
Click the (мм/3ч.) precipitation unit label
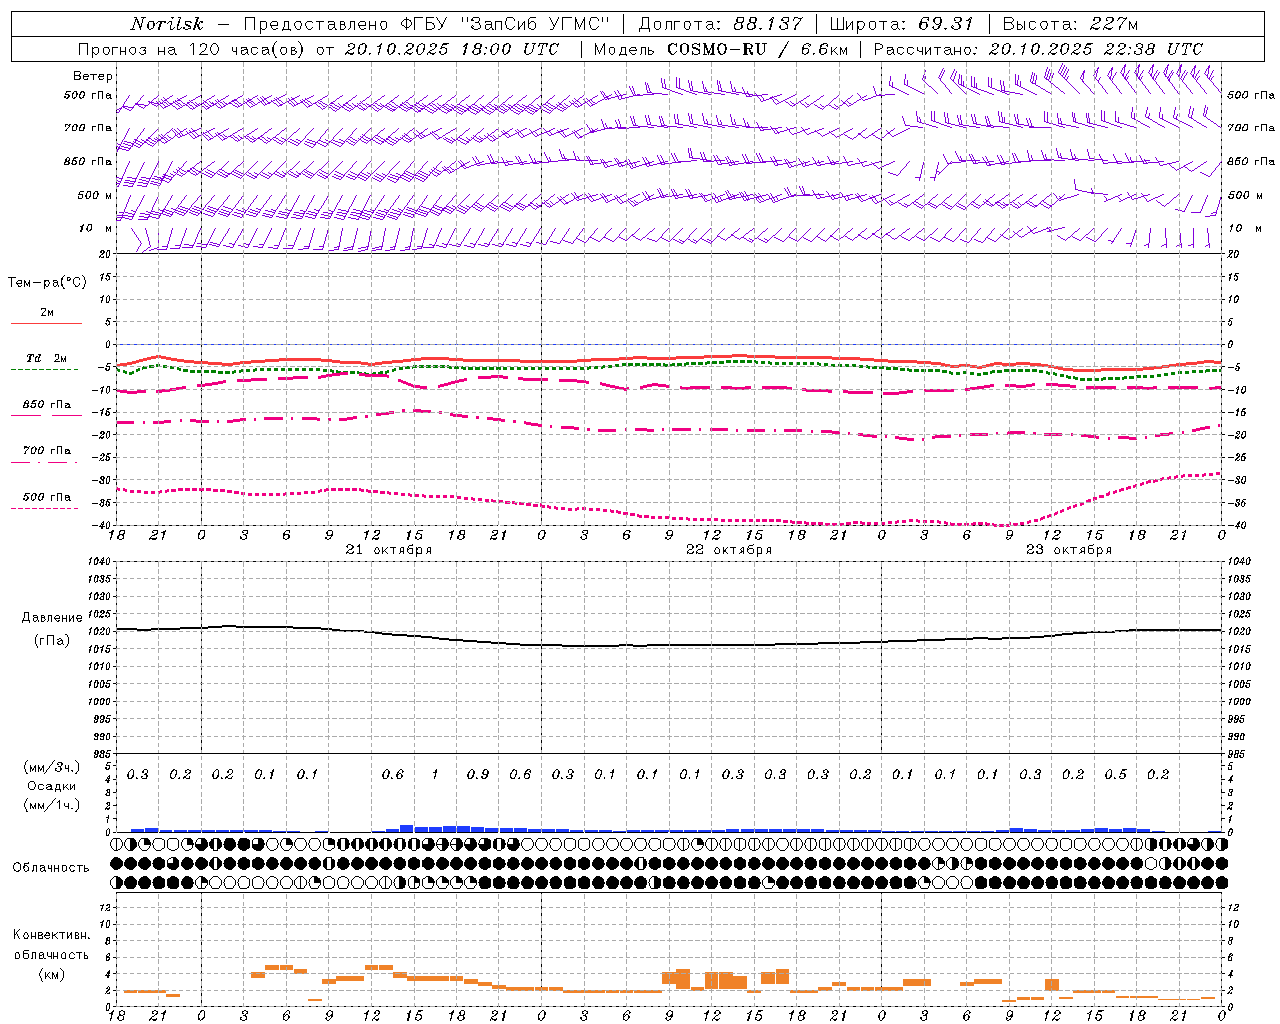click(x=52, y=767)
